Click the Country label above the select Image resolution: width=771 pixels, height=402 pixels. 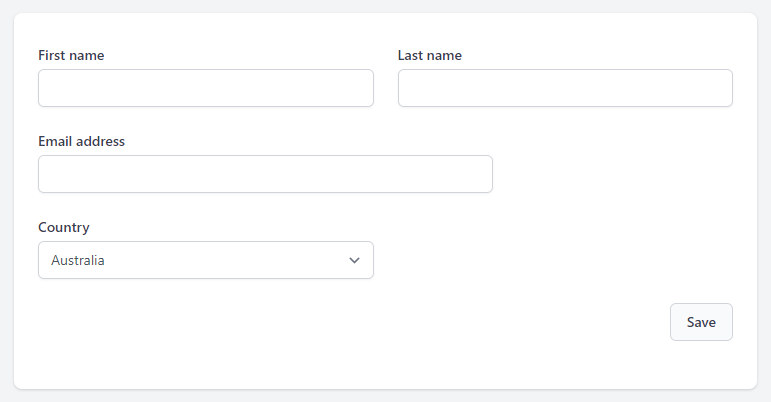pyautogui.click(x=64, y=228)
